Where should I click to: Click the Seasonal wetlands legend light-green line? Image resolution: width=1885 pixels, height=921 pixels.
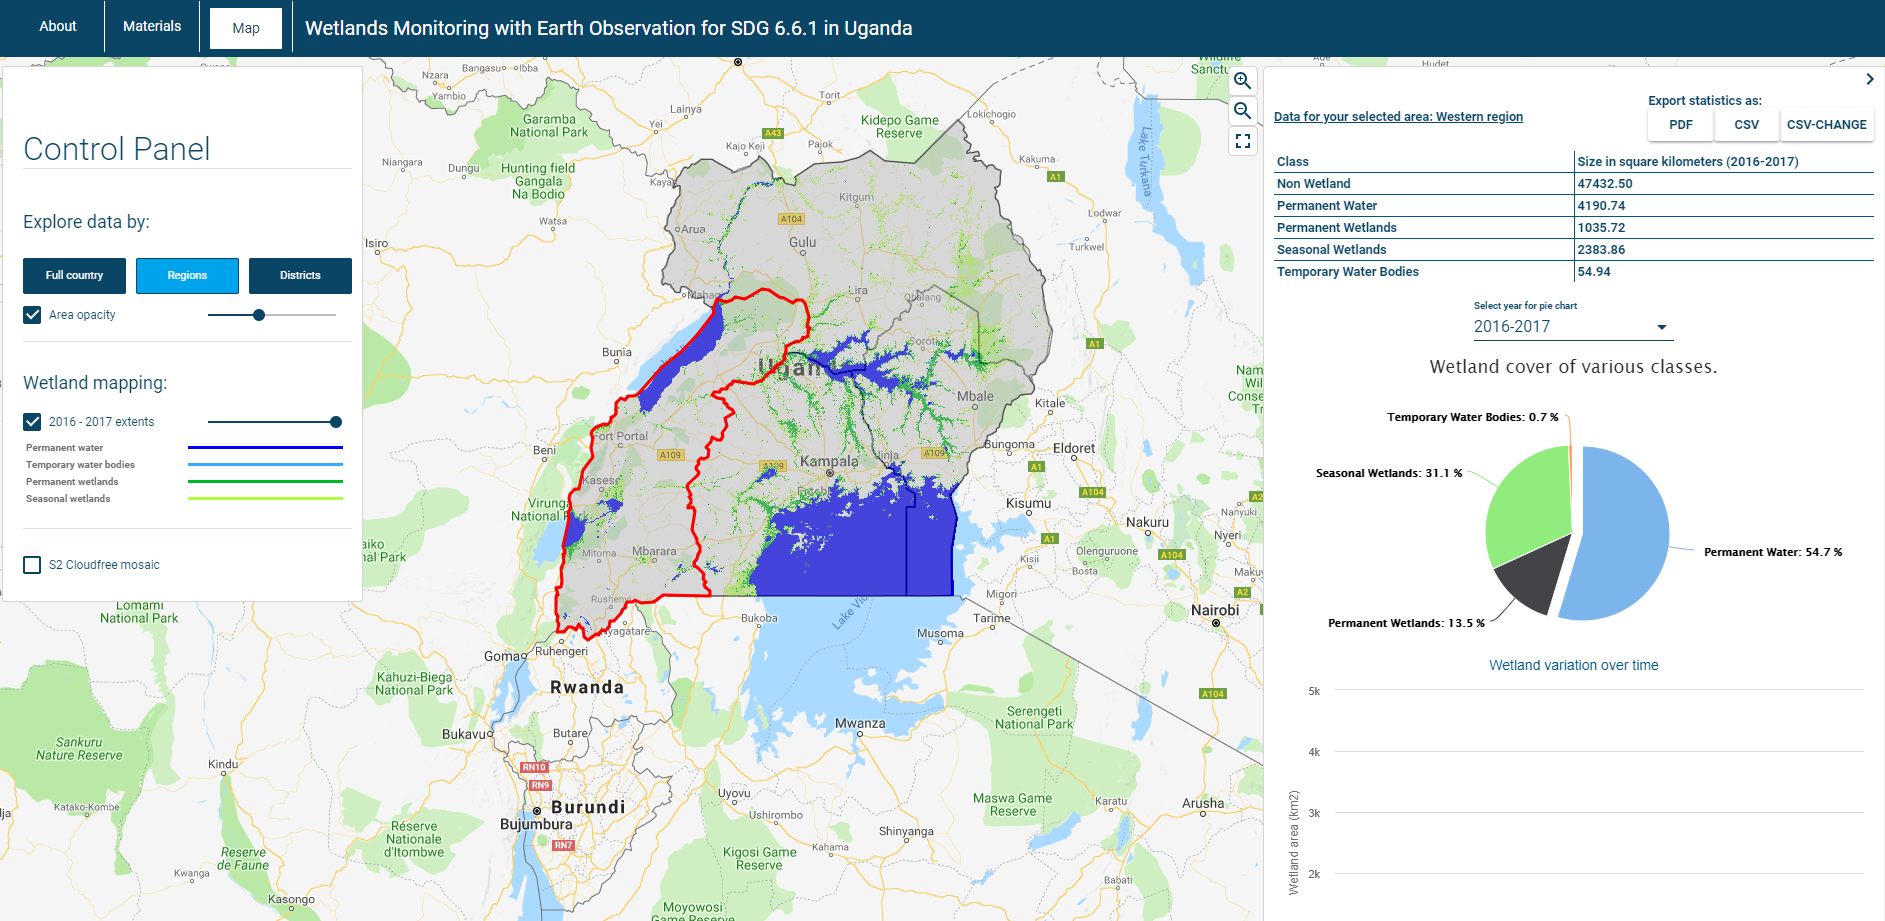(x=265, y=499)
